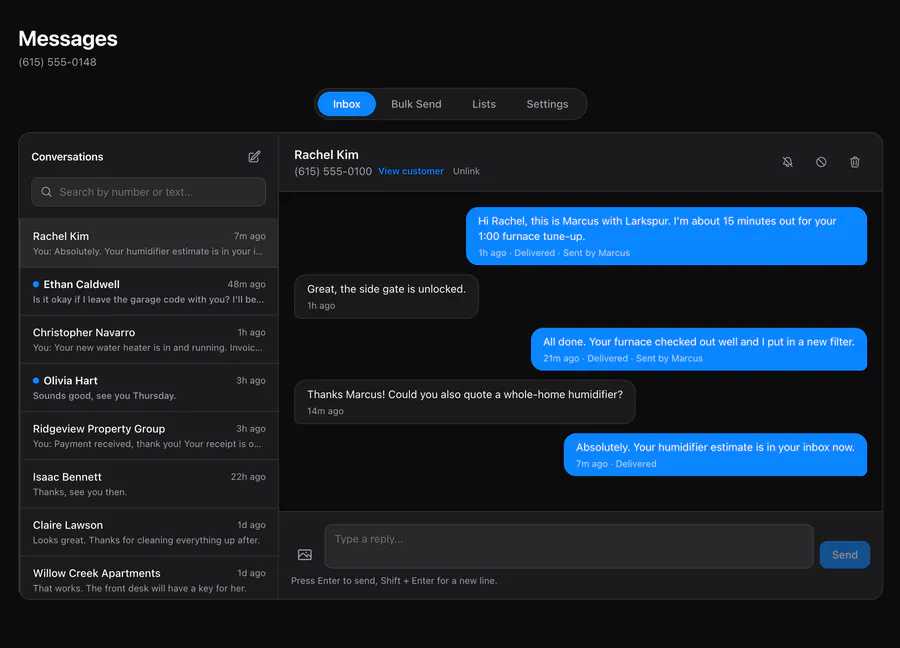Click '7m ago · Delivered' status text
This screenshot has width=900, height=648.
[x=616, y=464]
